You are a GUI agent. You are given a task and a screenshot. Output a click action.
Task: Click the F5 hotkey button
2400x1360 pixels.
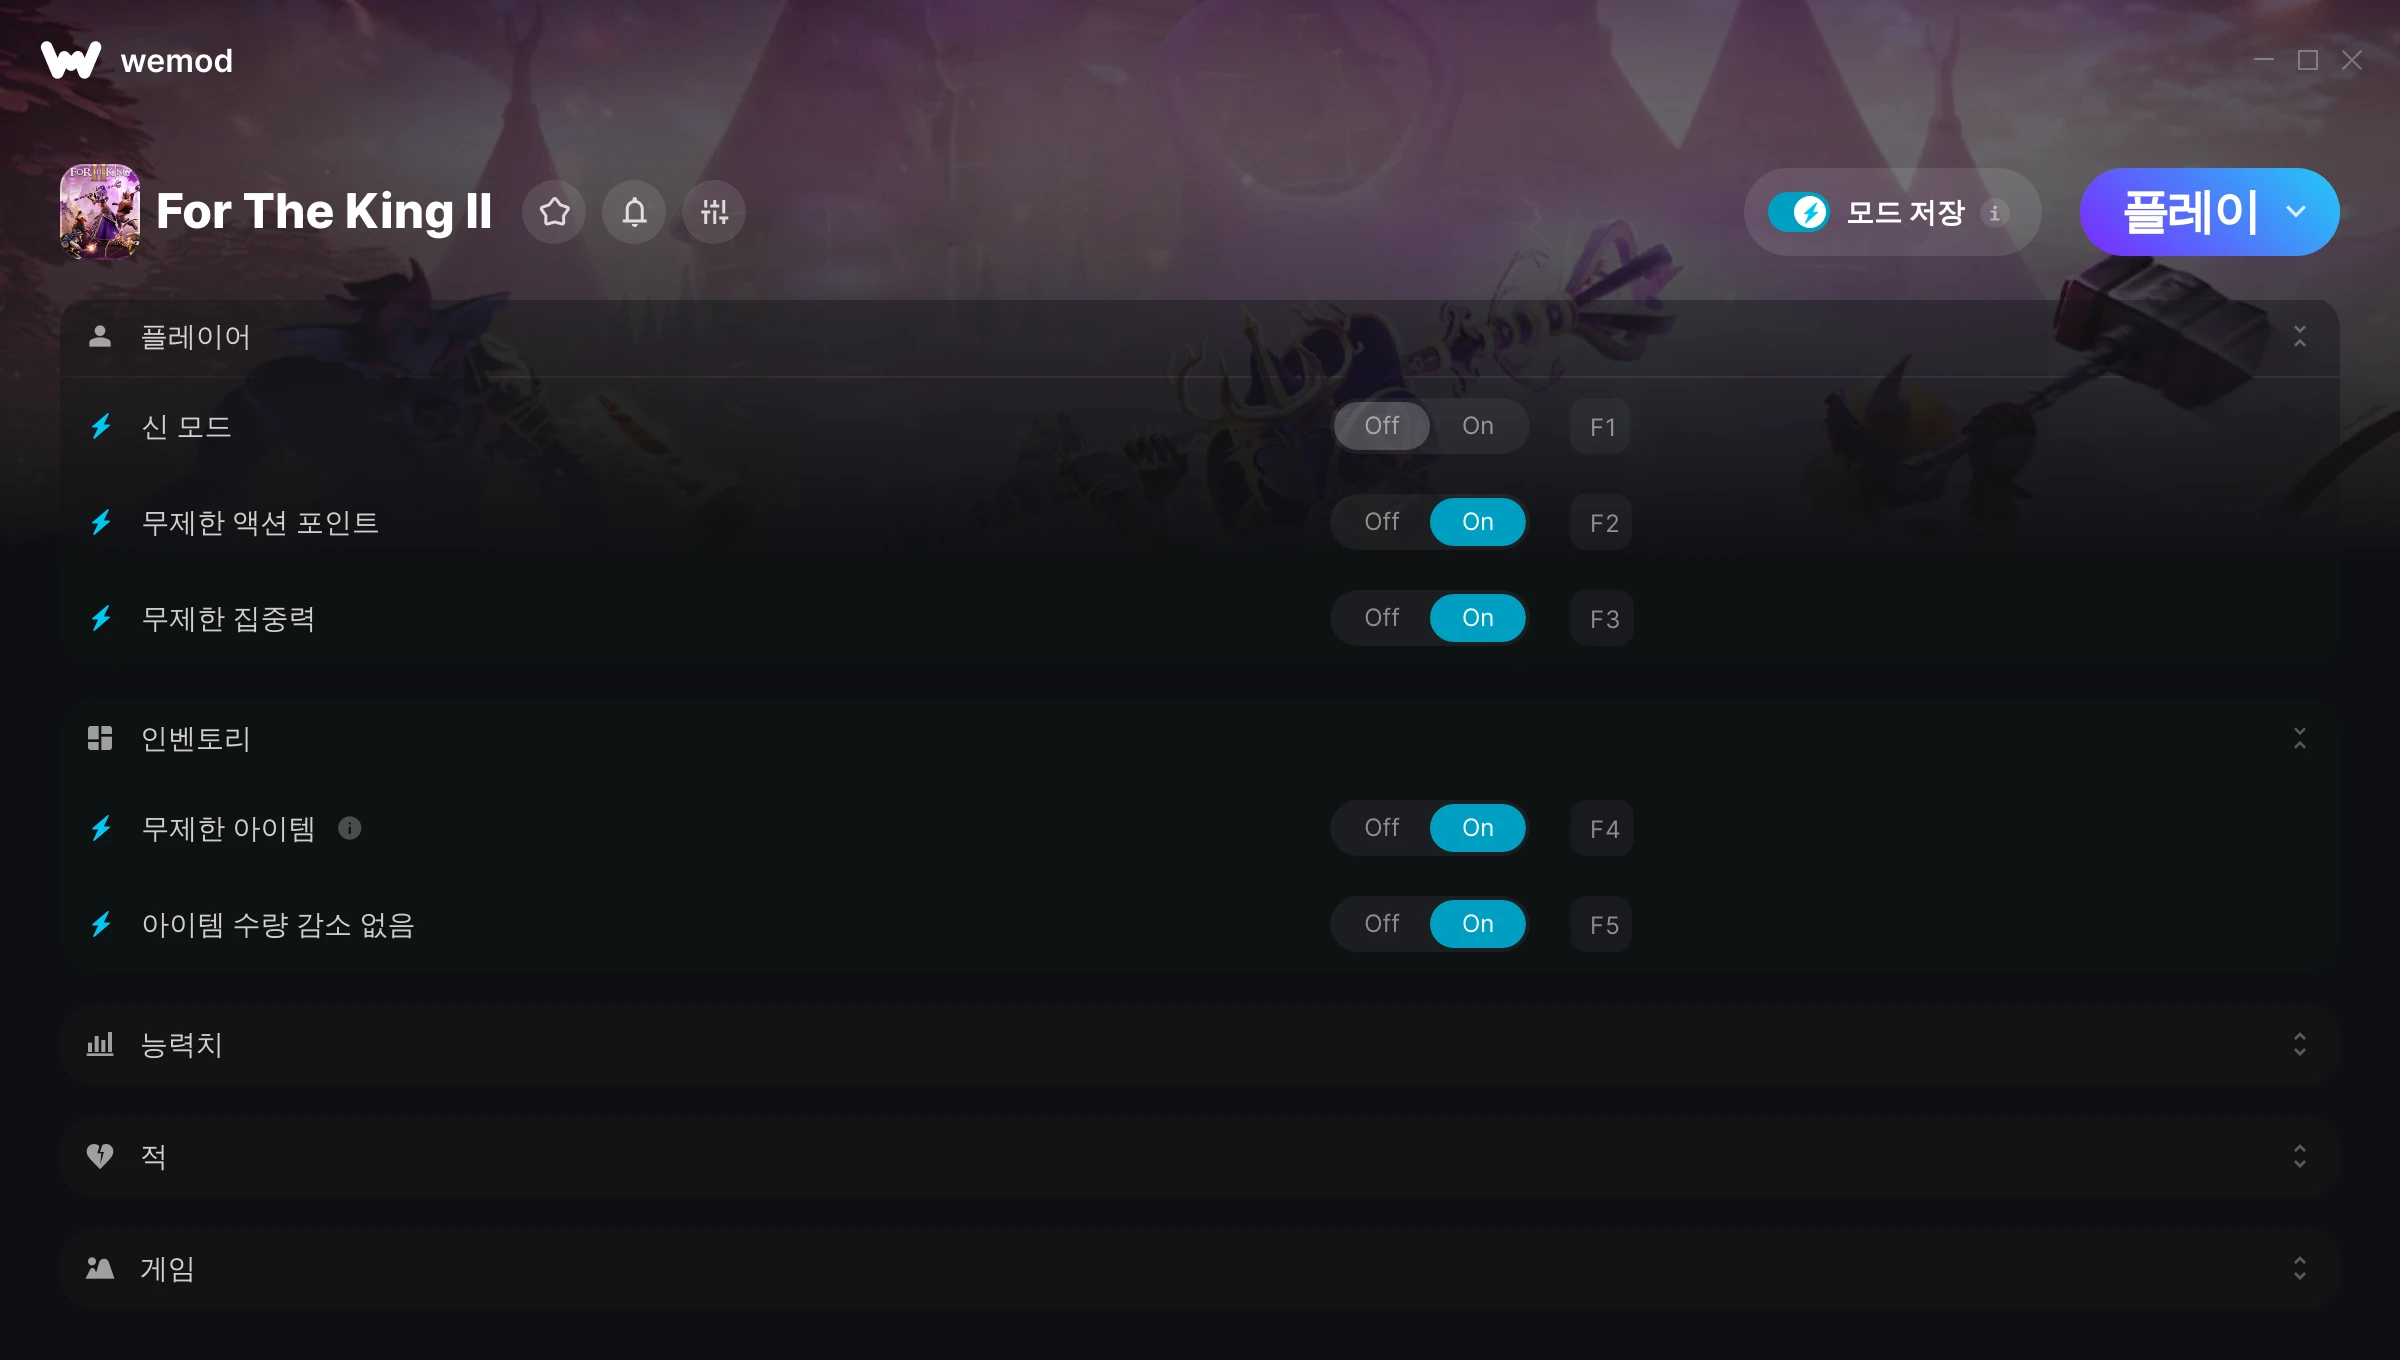pyautogui.click(x=1602, y=924)
